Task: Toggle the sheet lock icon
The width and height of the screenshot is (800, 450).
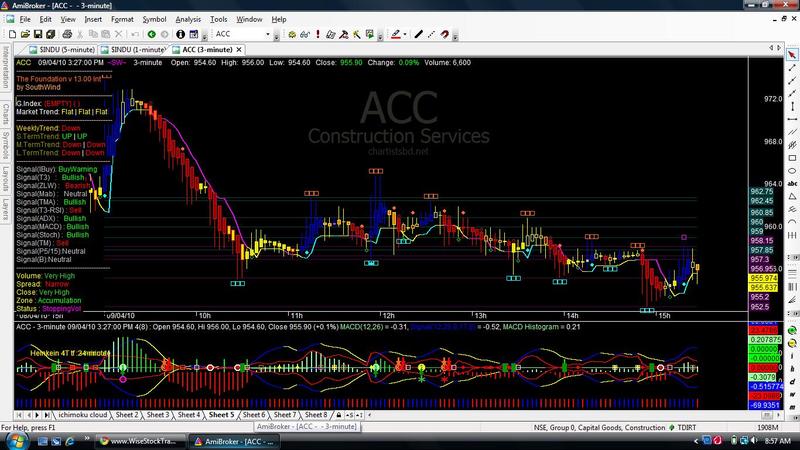Action: (x=338, y=415)
